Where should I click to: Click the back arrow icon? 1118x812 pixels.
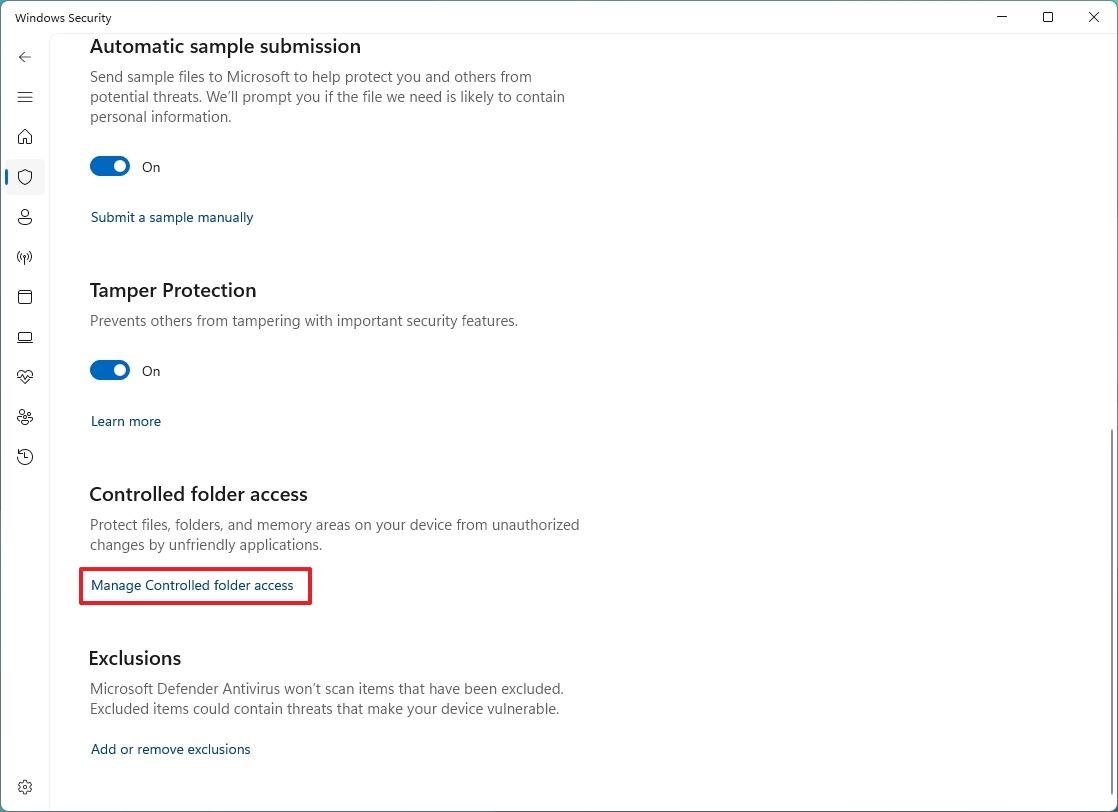[x=25, y=57]
